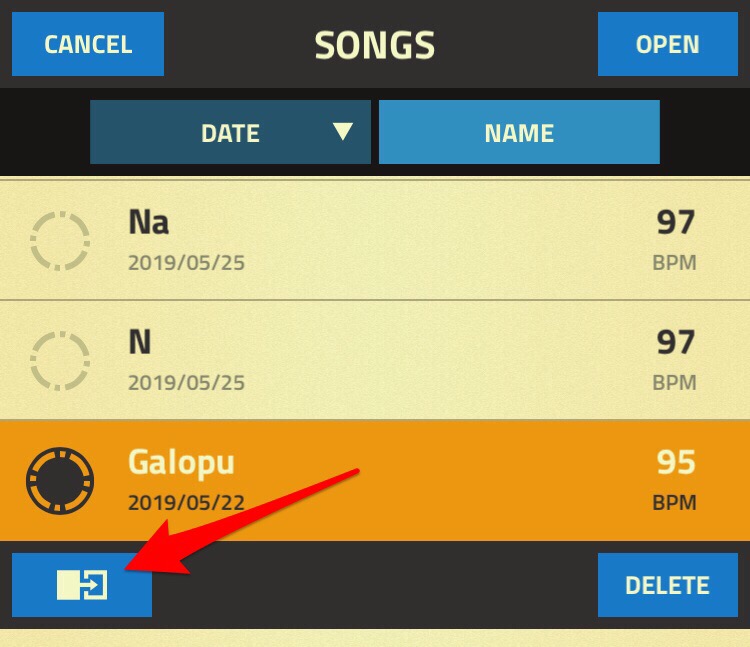
Task: Select the radio circle beside Na
Action: coord(60,241)
